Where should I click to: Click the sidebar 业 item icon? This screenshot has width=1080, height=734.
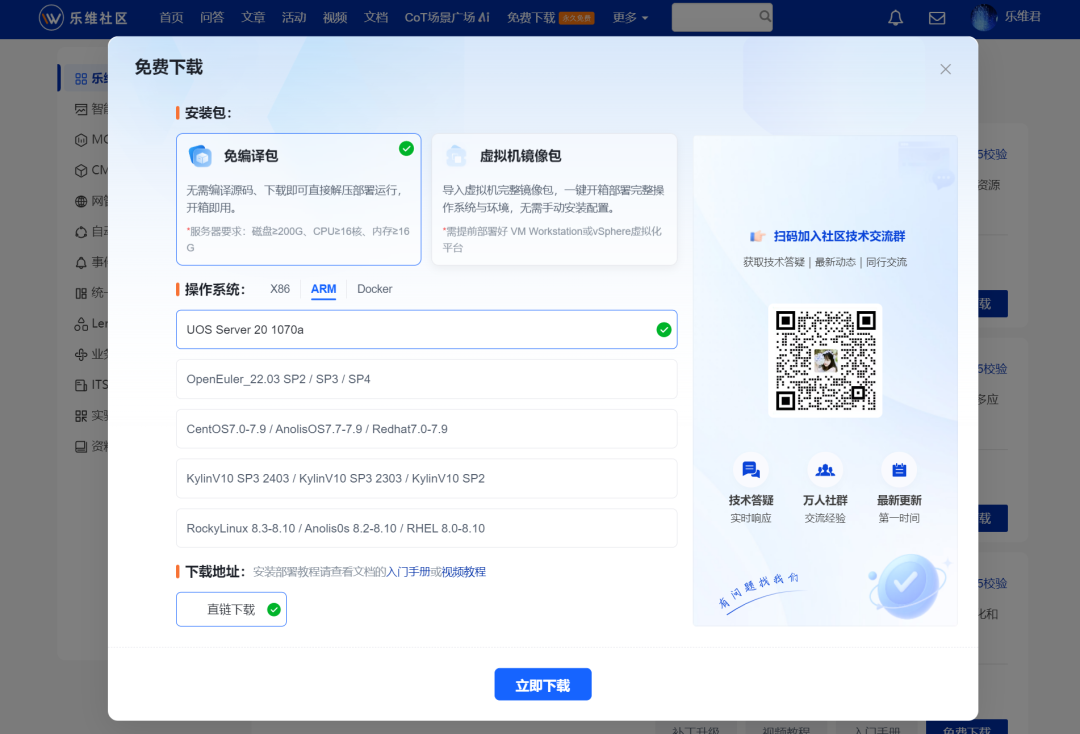click(81, 355)
